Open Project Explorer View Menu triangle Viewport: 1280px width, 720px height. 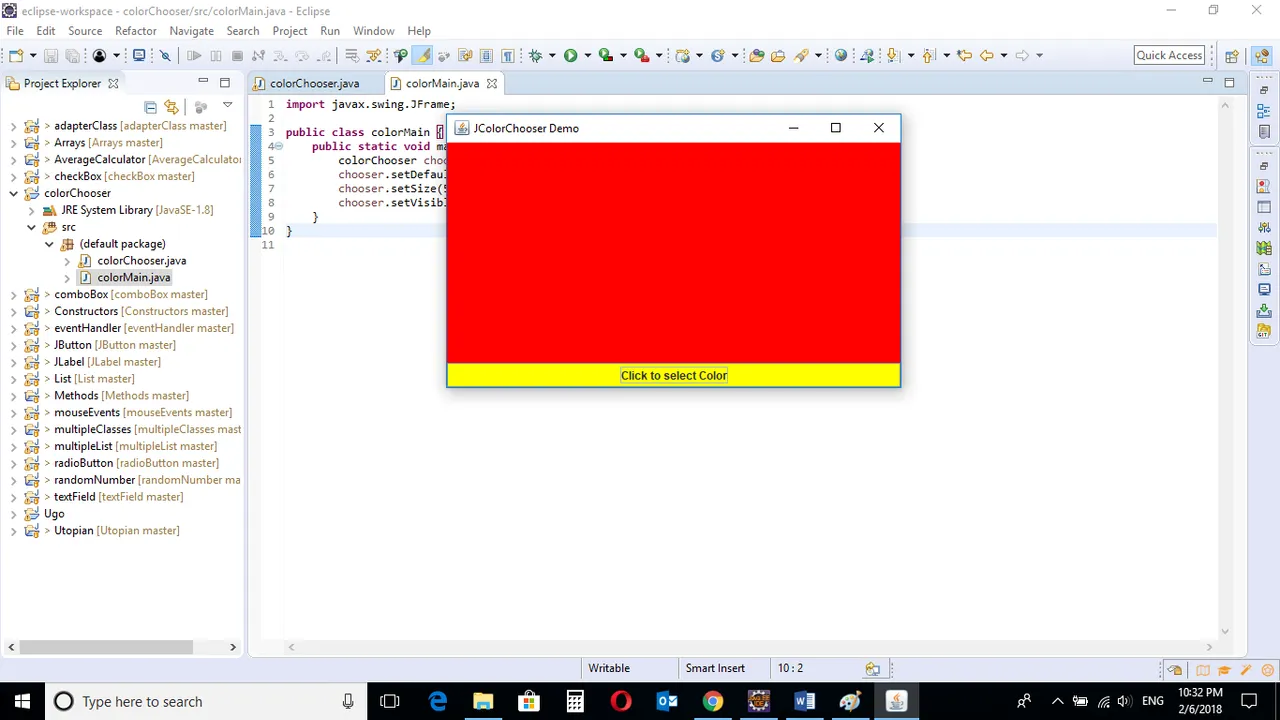[x=227, y=105]
